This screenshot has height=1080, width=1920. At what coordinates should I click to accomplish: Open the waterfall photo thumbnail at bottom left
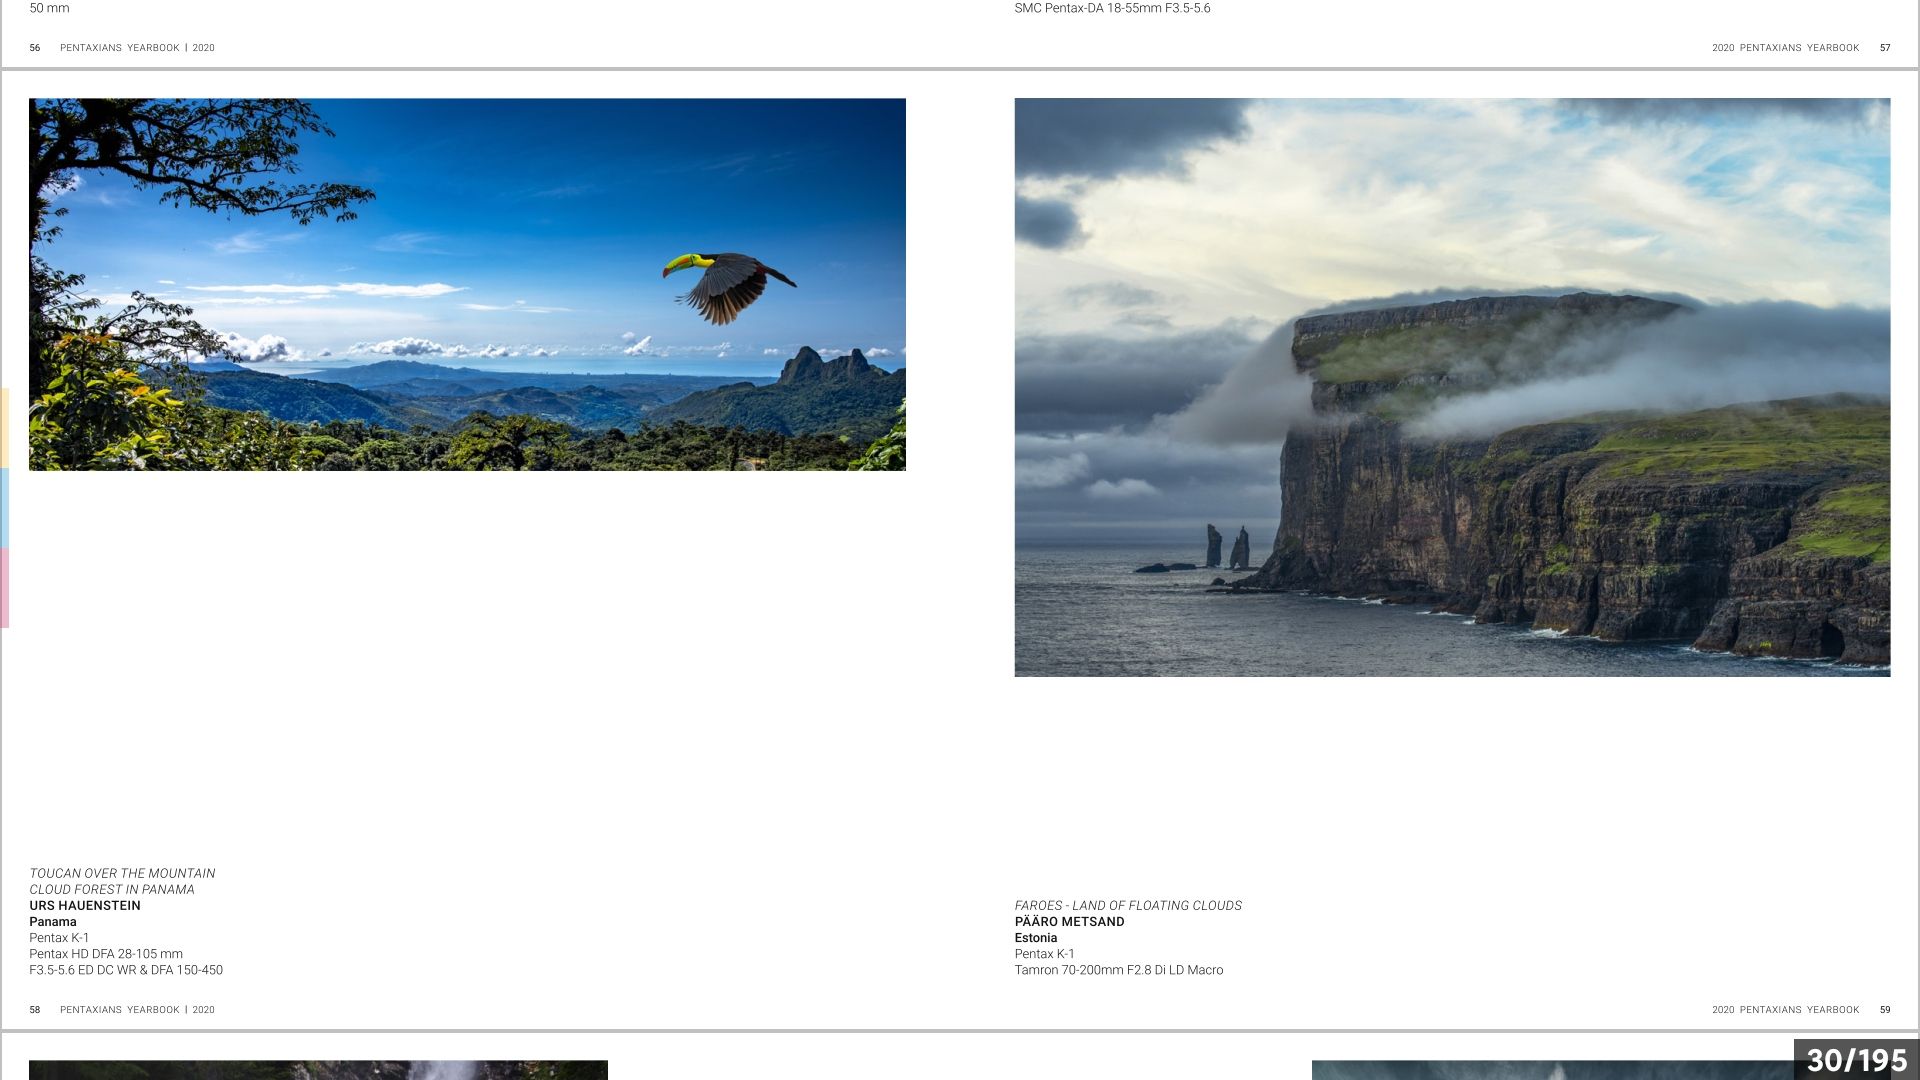click(318, 1070)
